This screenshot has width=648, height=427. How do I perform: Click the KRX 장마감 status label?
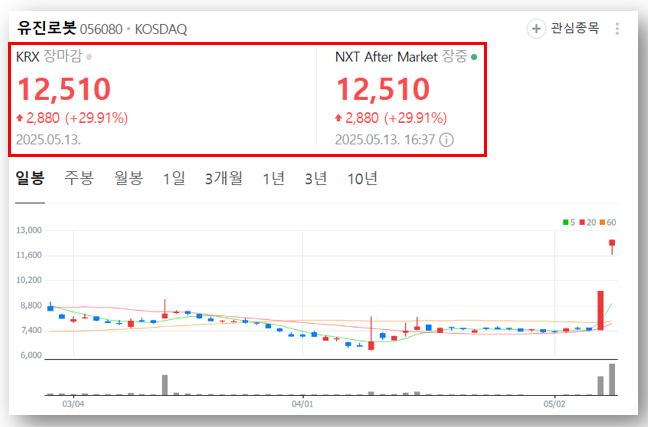tap(49, 57)
